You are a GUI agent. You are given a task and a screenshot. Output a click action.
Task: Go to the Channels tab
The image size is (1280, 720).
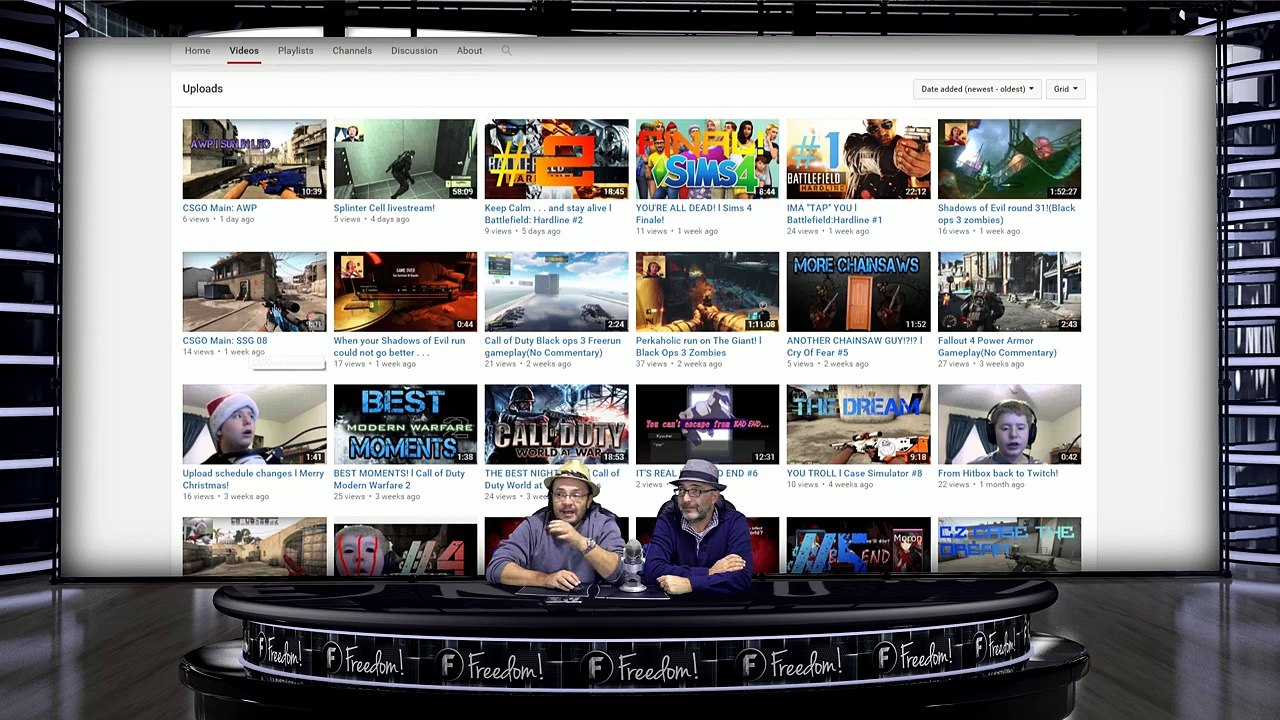[x=352, y=51]
